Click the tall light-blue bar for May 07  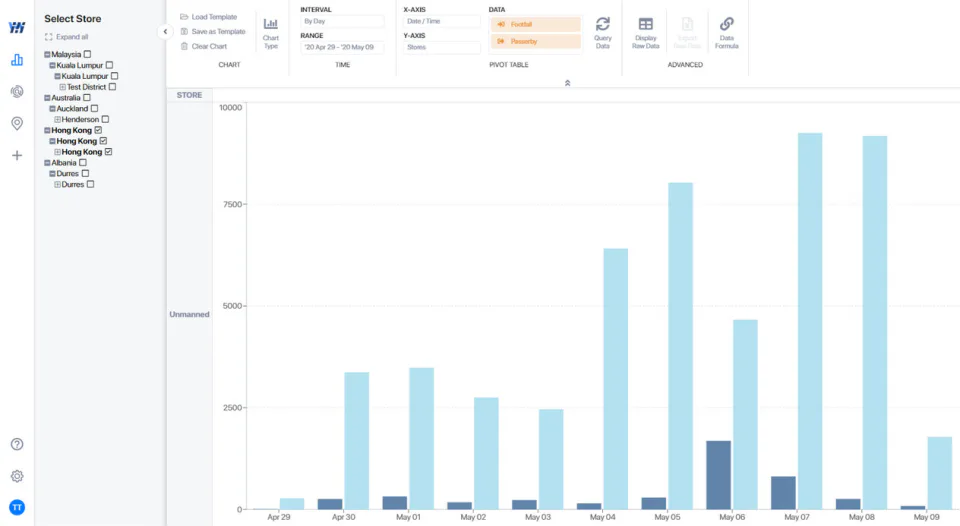tap(809, 321)
